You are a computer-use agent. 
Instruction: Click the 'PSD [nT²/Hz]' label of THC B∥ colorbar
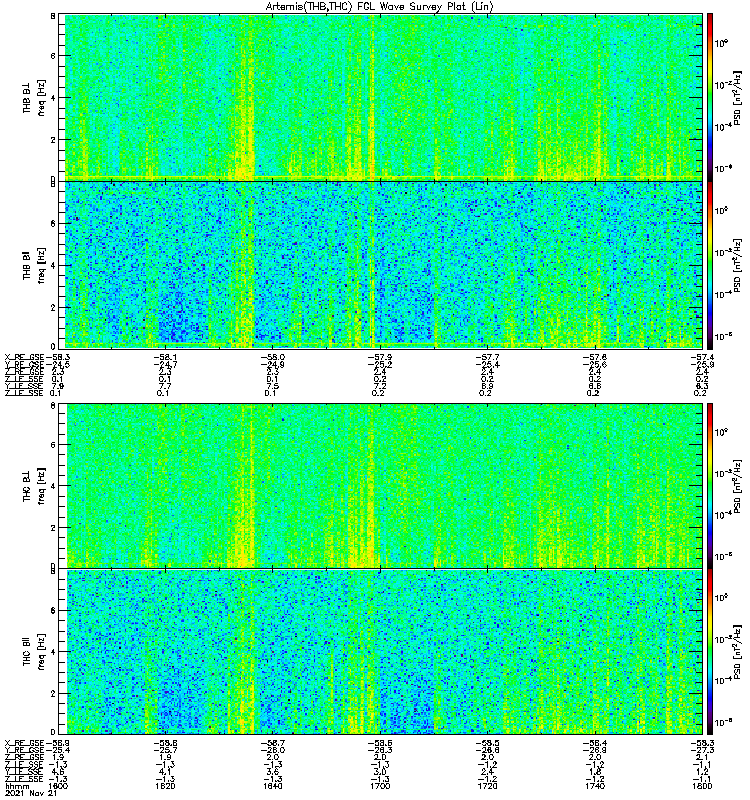tap(738, 652)
